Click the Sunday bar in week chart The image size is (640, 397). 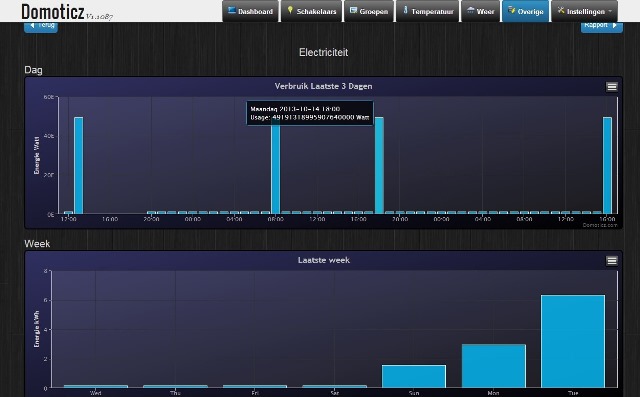point(414,376)
